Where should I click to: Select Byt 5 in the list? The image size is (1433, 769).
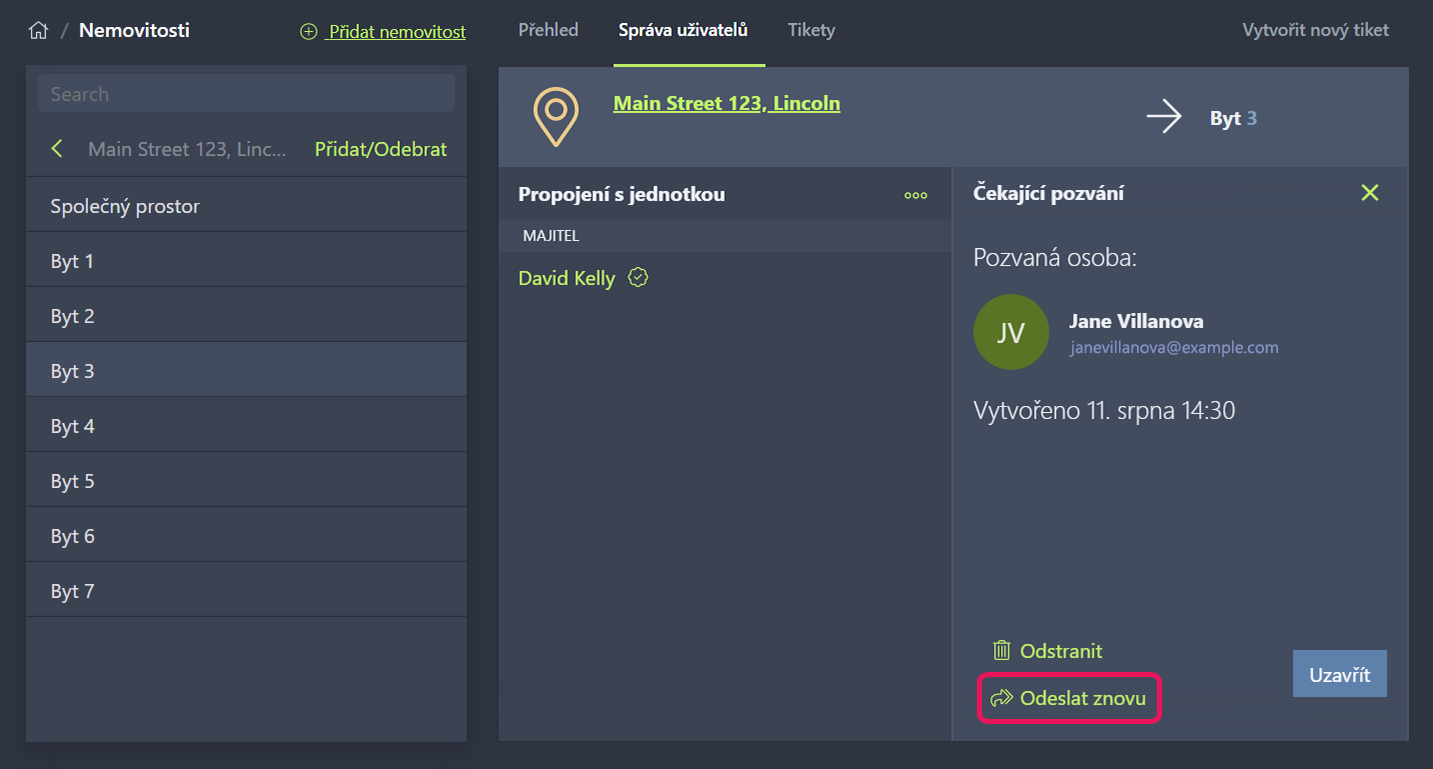[246, 481]
